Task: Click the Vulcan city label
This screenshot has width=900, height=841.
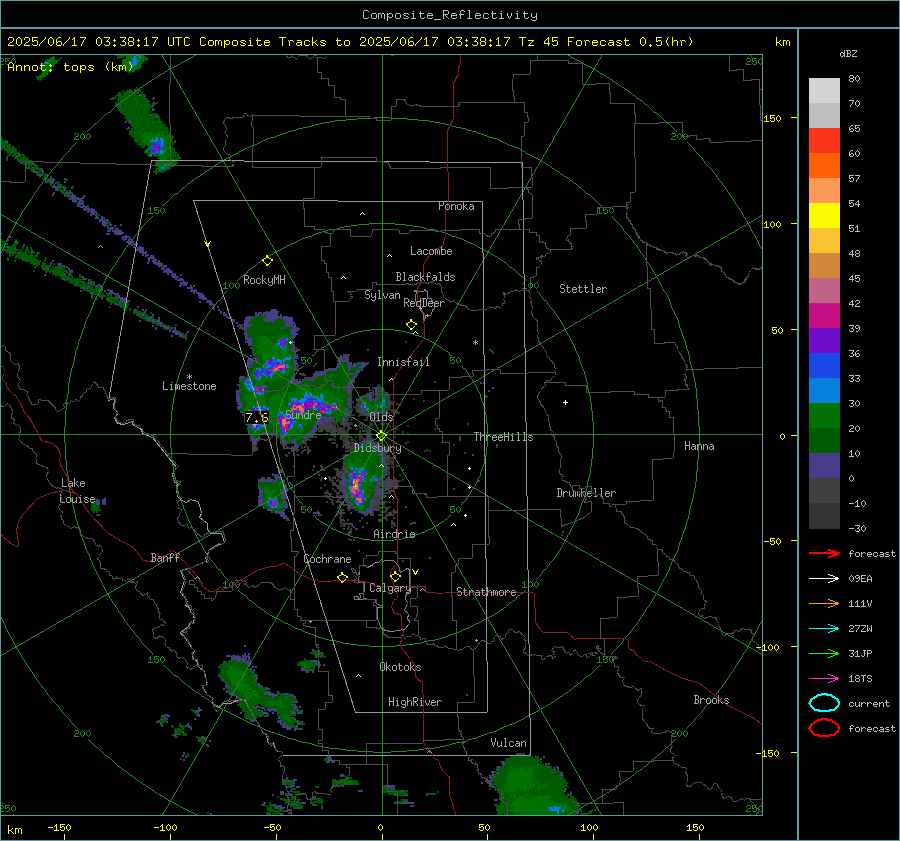Action: click(508, 743)
